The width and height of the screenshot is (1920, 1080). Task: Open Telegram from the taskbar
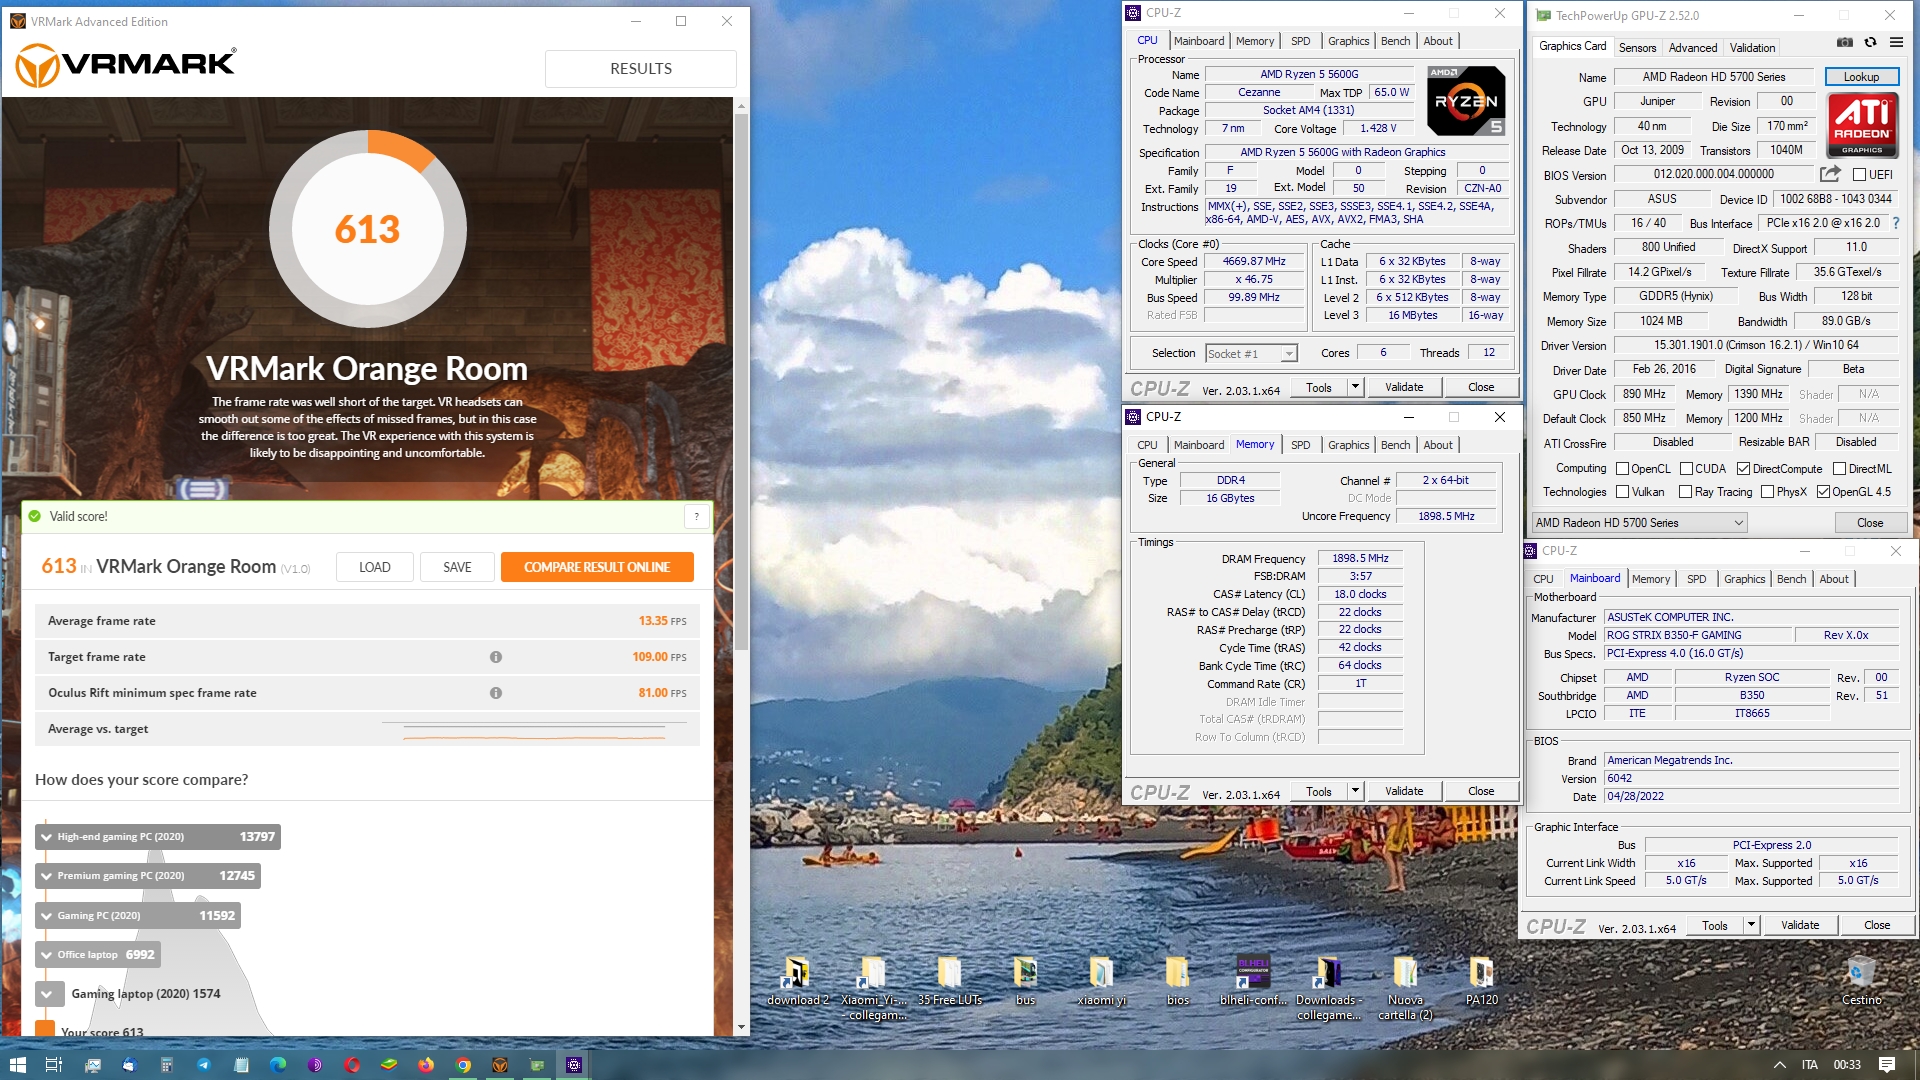204,1065
